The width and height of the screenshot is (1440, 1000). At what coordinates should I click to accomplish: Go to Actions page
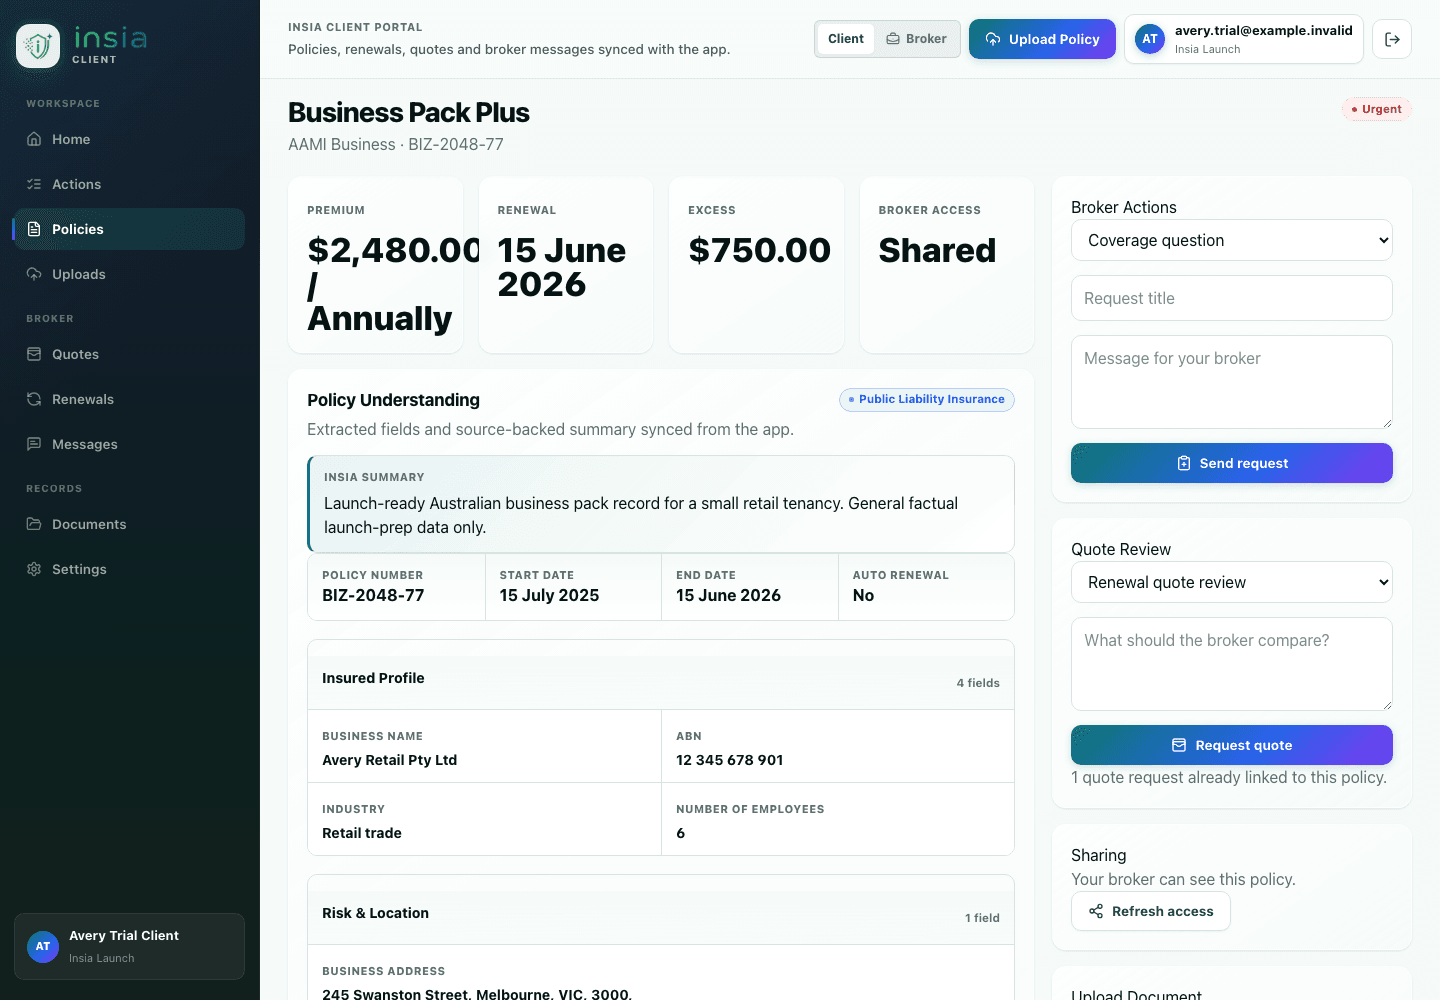pos(128,184)
